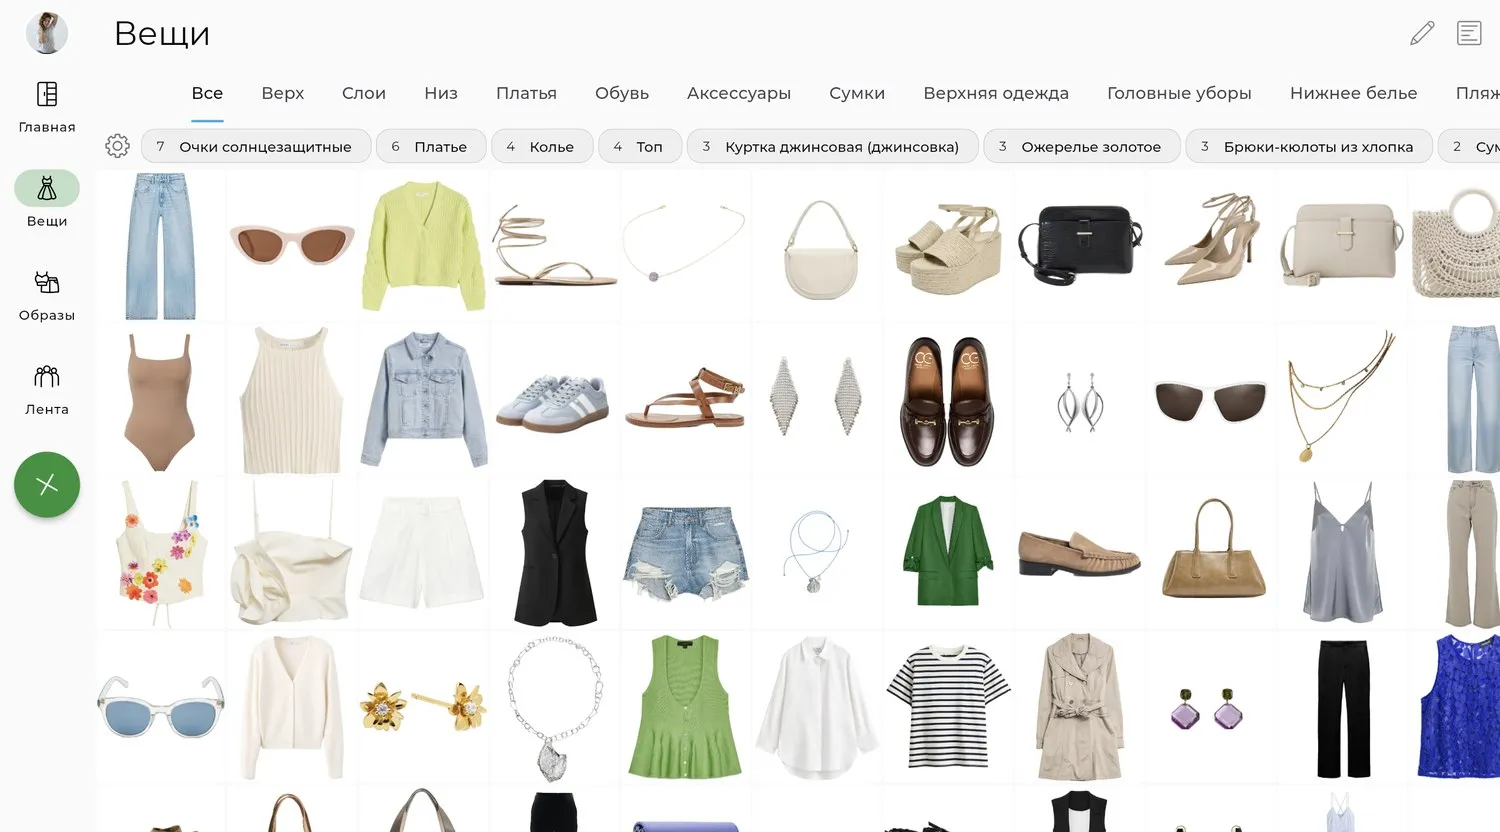Viewport: 1500px width, 832px height.
Task: Select the floral embroidered crop top
Action: point(161,552)
